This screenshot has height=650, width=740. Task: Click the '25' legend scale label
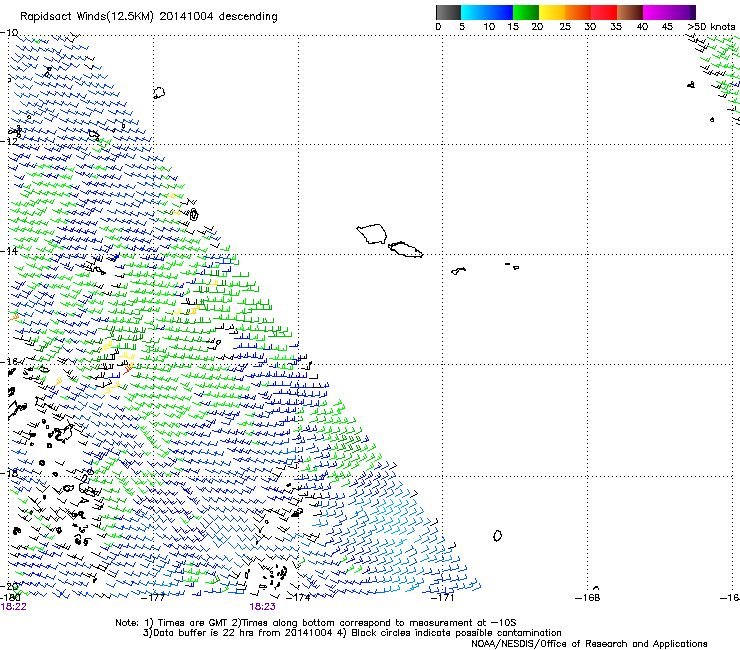(565, 26)
